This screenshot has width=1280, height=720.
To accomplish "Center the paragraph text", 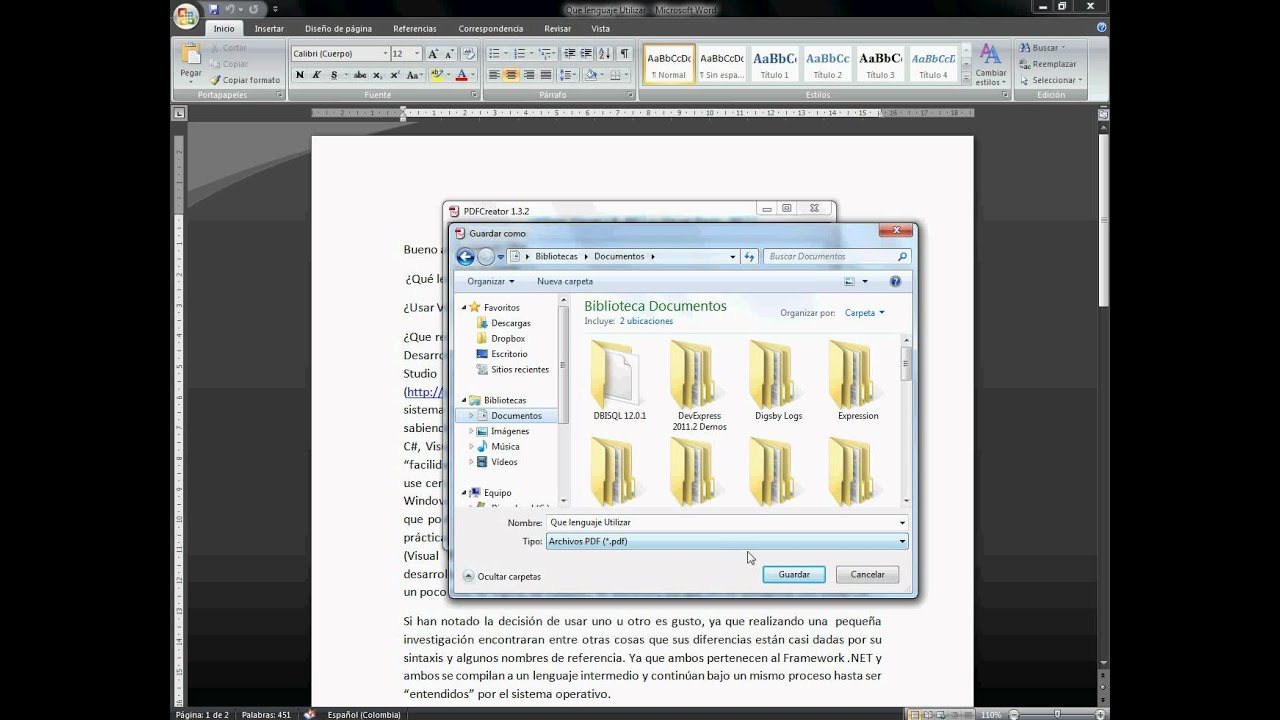I will click(511, 75).
